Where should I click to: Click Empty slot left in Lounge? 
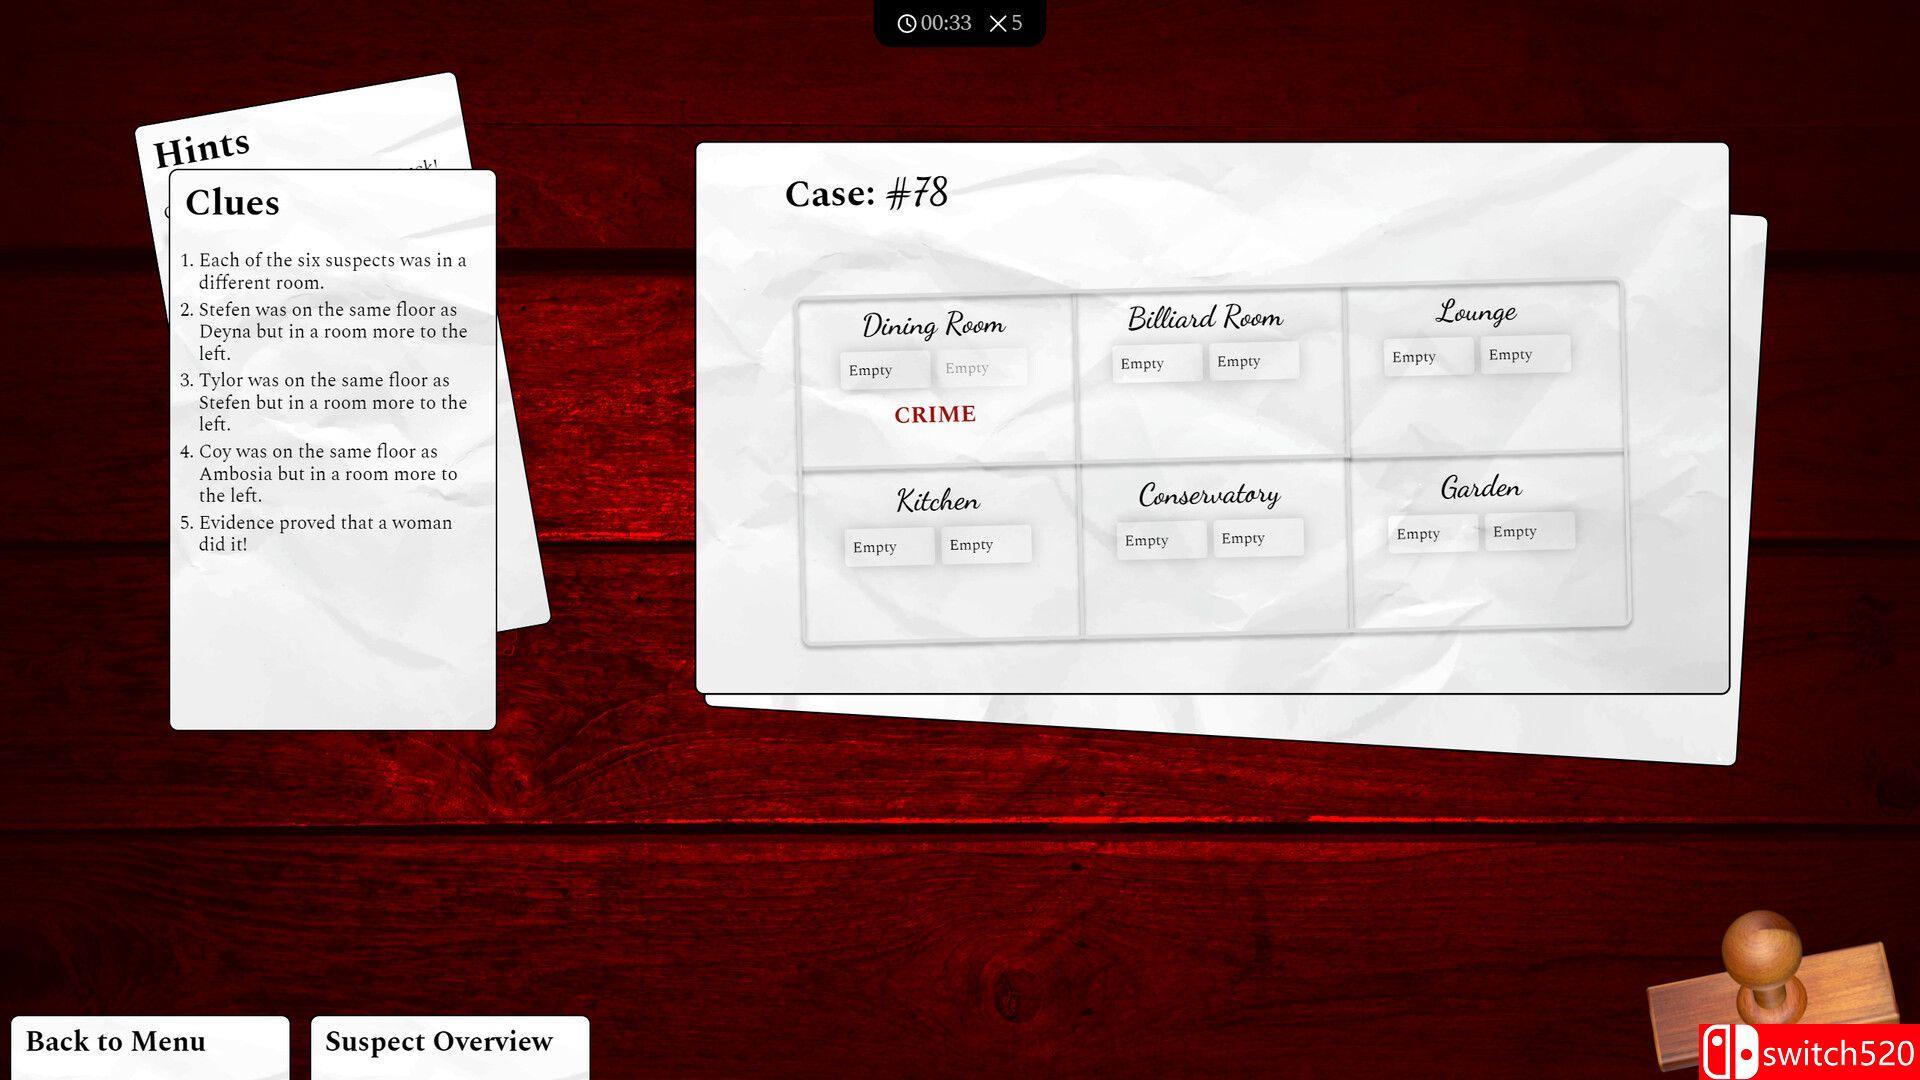(x=1416, y=355)
